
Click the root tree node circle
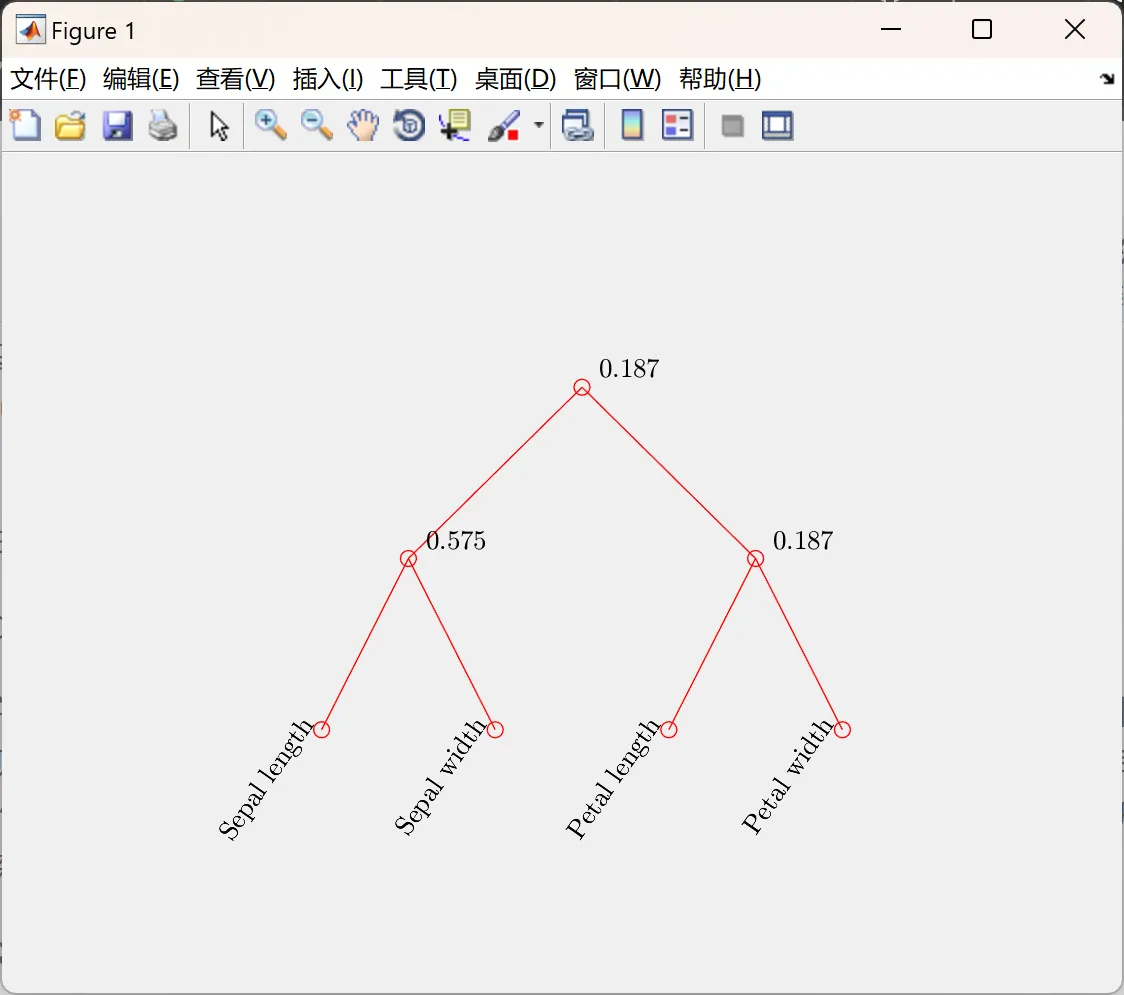[x=582, y=388]
